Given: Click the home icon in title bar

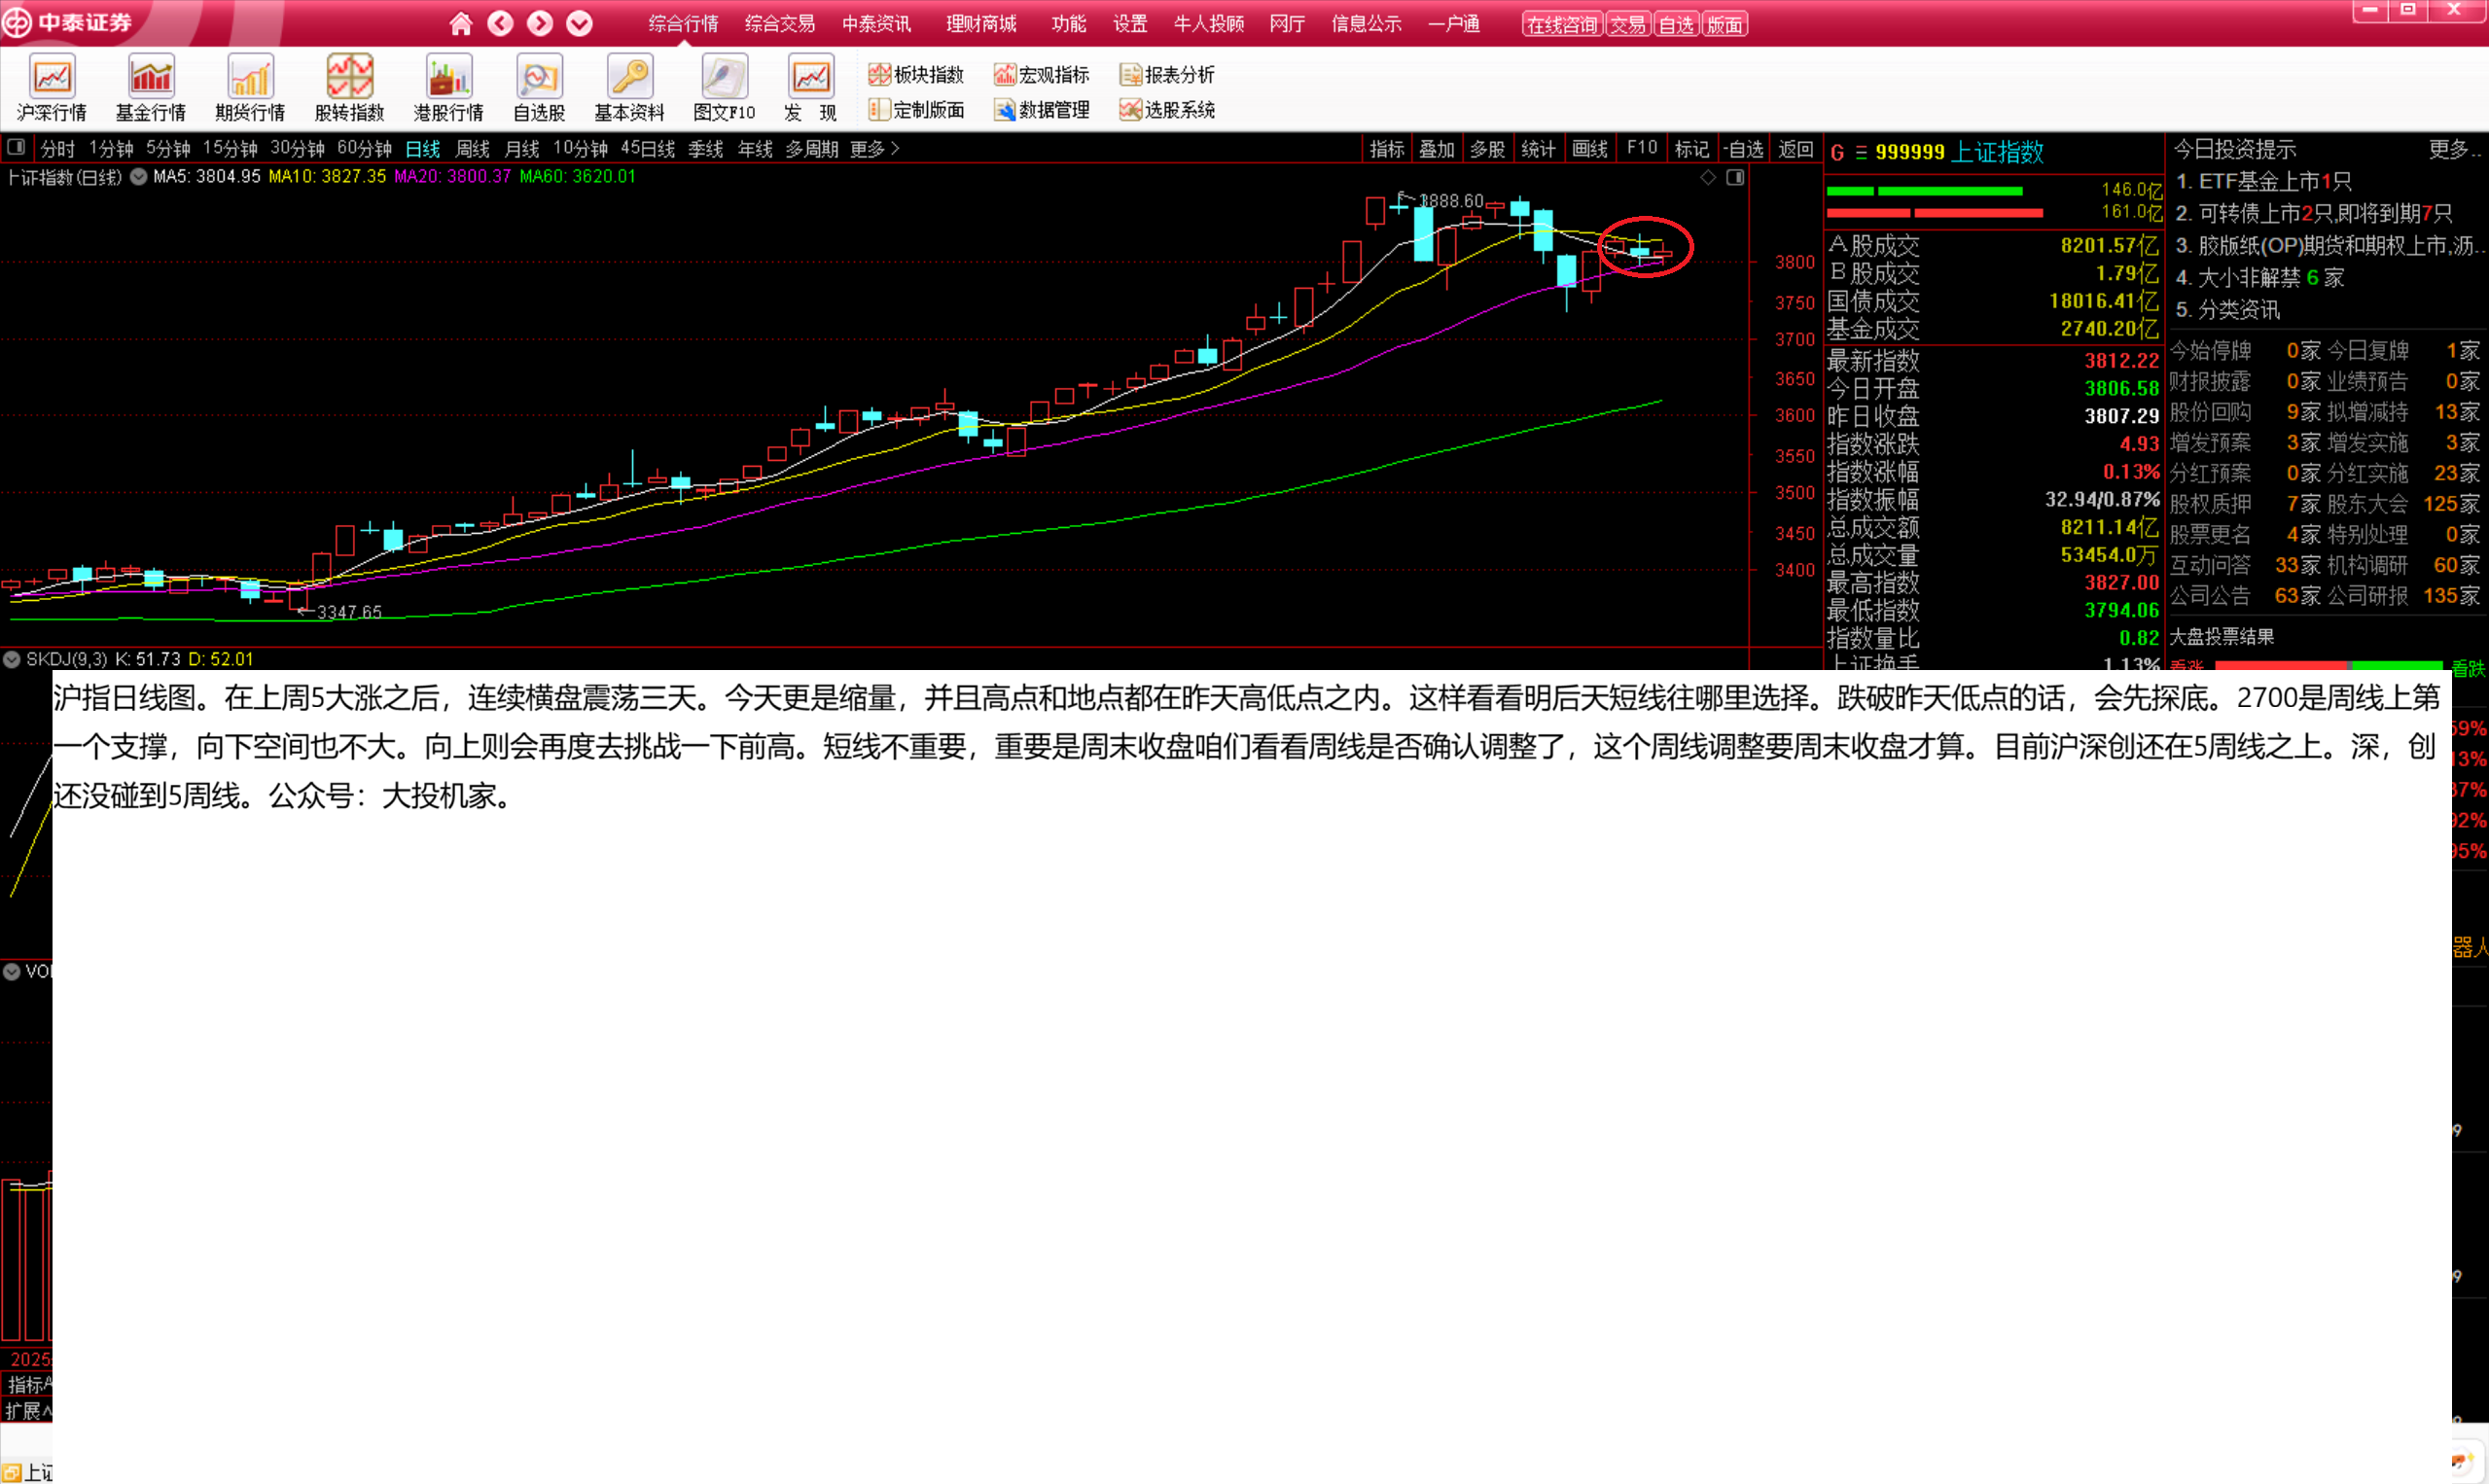Looking at the screenshot, I should (x=460, y=23).
